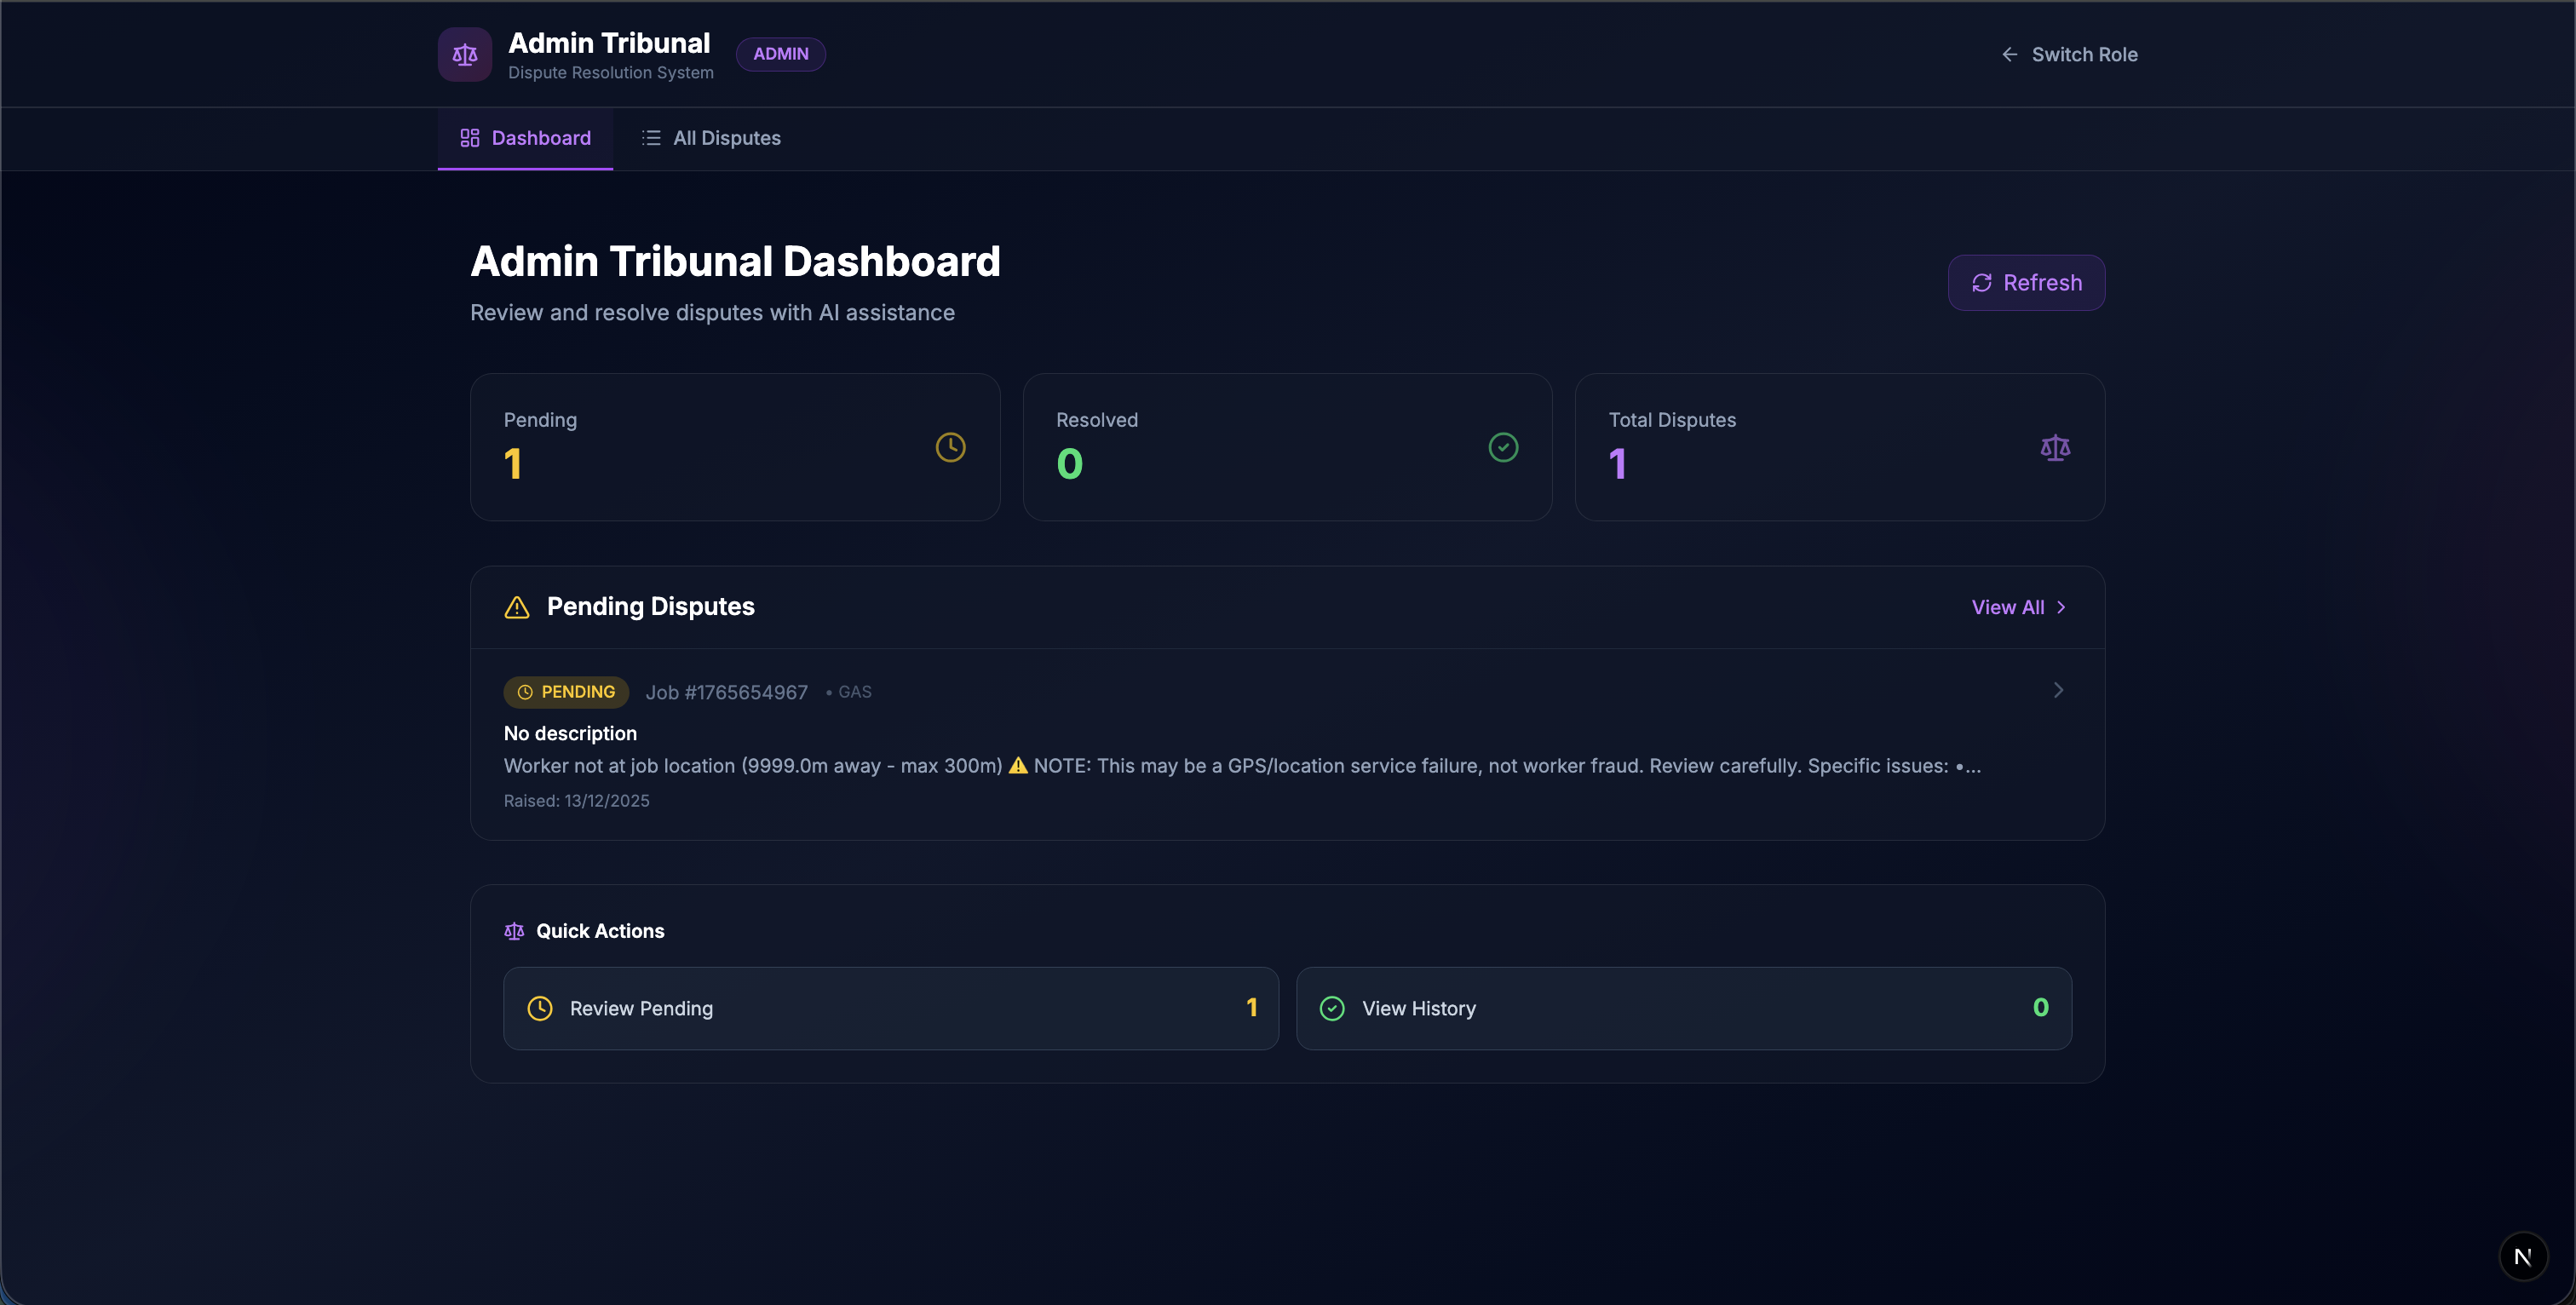The width and height of the screenshot is (2576, 1305).
Task: Open the Review Pending quick action
Action: point(890,1008)
